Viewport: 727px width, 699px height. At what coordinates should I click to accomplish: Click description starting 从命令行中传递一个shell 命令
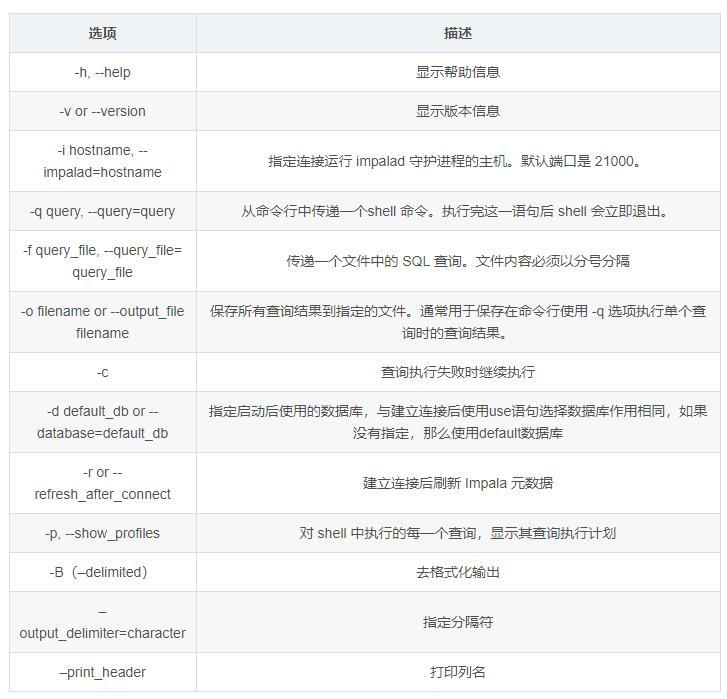(458, 211)
